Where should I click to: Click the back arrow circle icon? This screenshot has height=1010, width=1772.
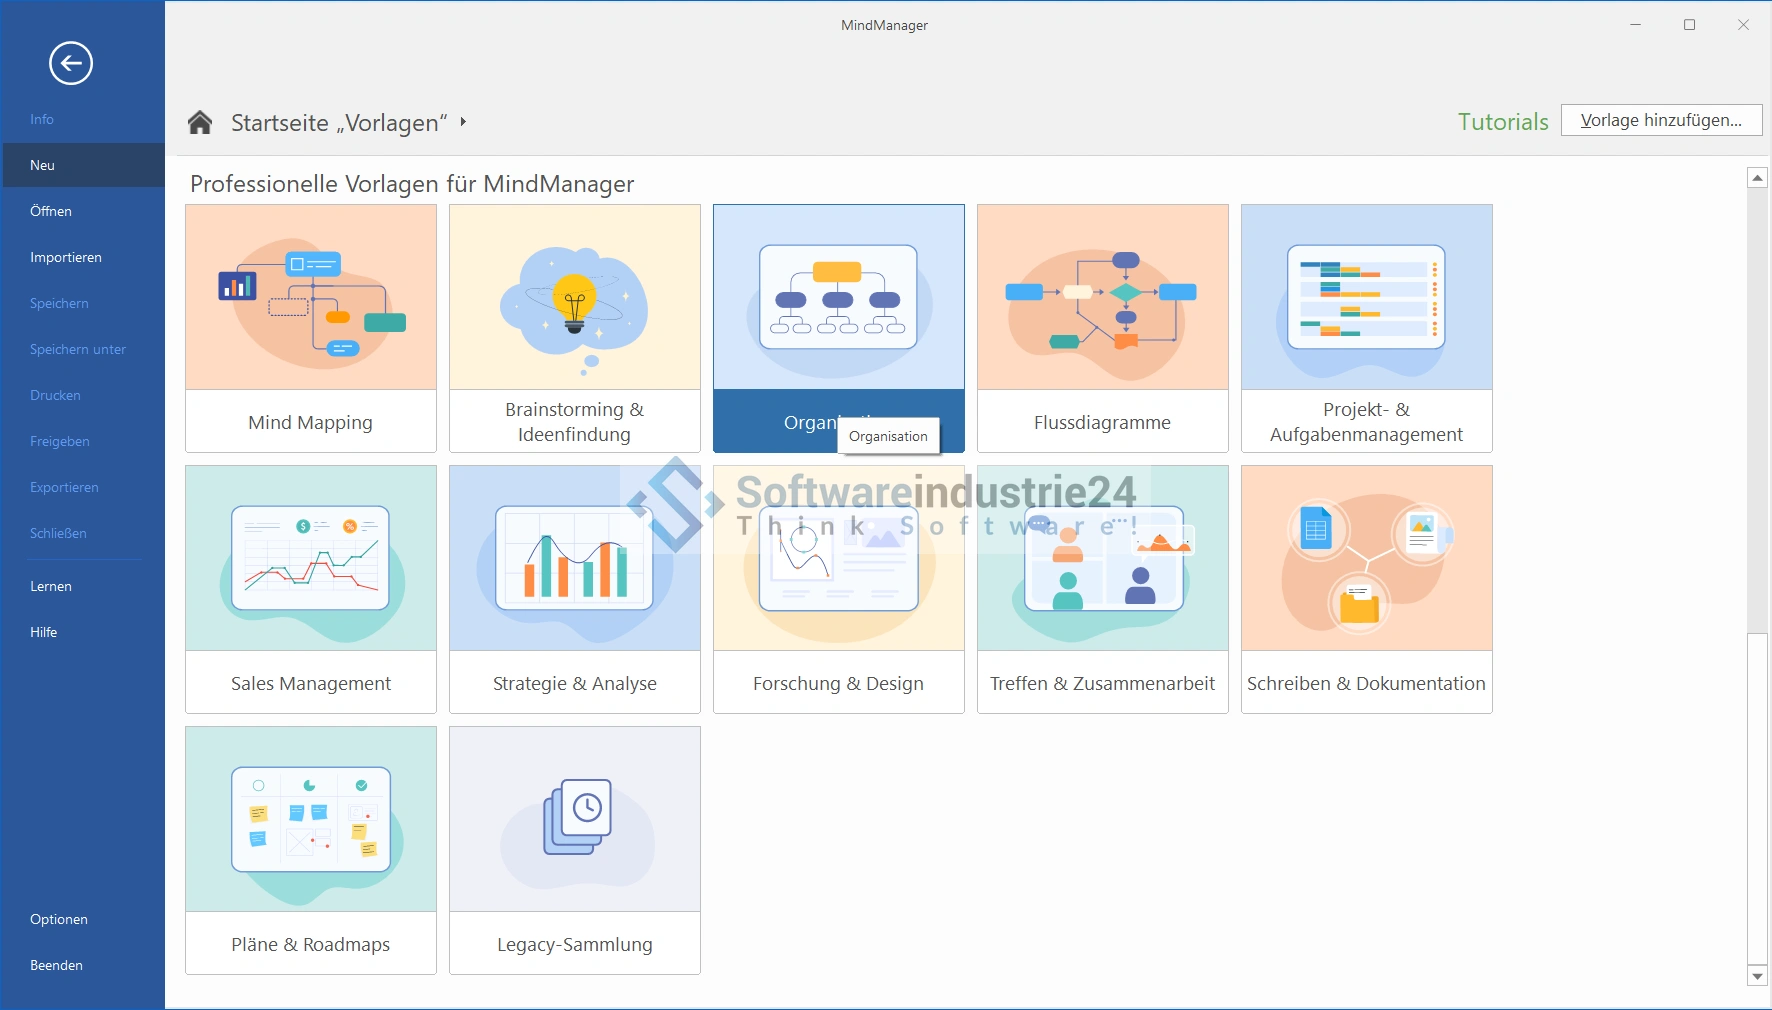[x=71, y=64]
